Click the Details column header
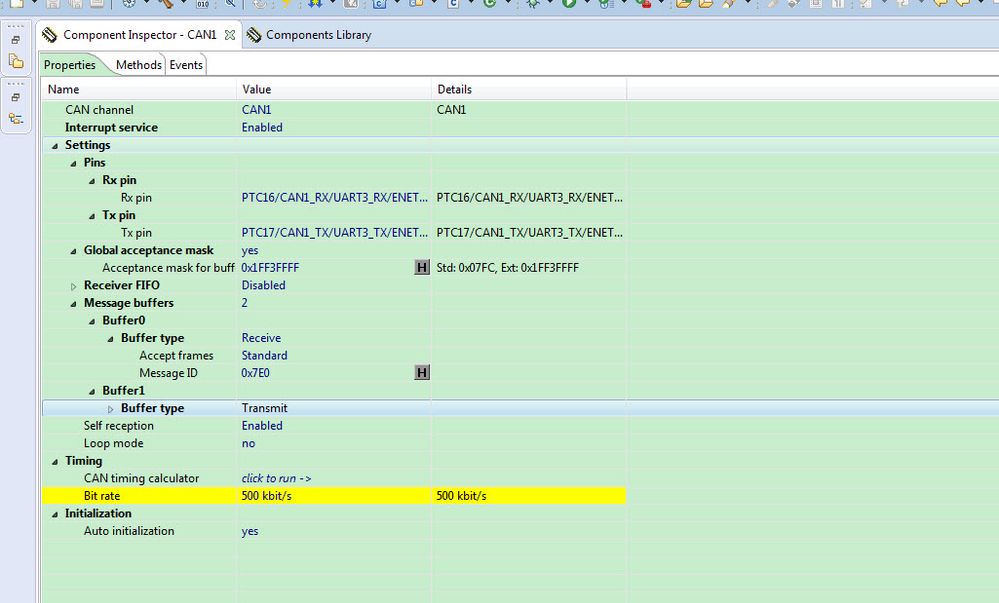This screenshot has height=603, width=999. [529, 89]
